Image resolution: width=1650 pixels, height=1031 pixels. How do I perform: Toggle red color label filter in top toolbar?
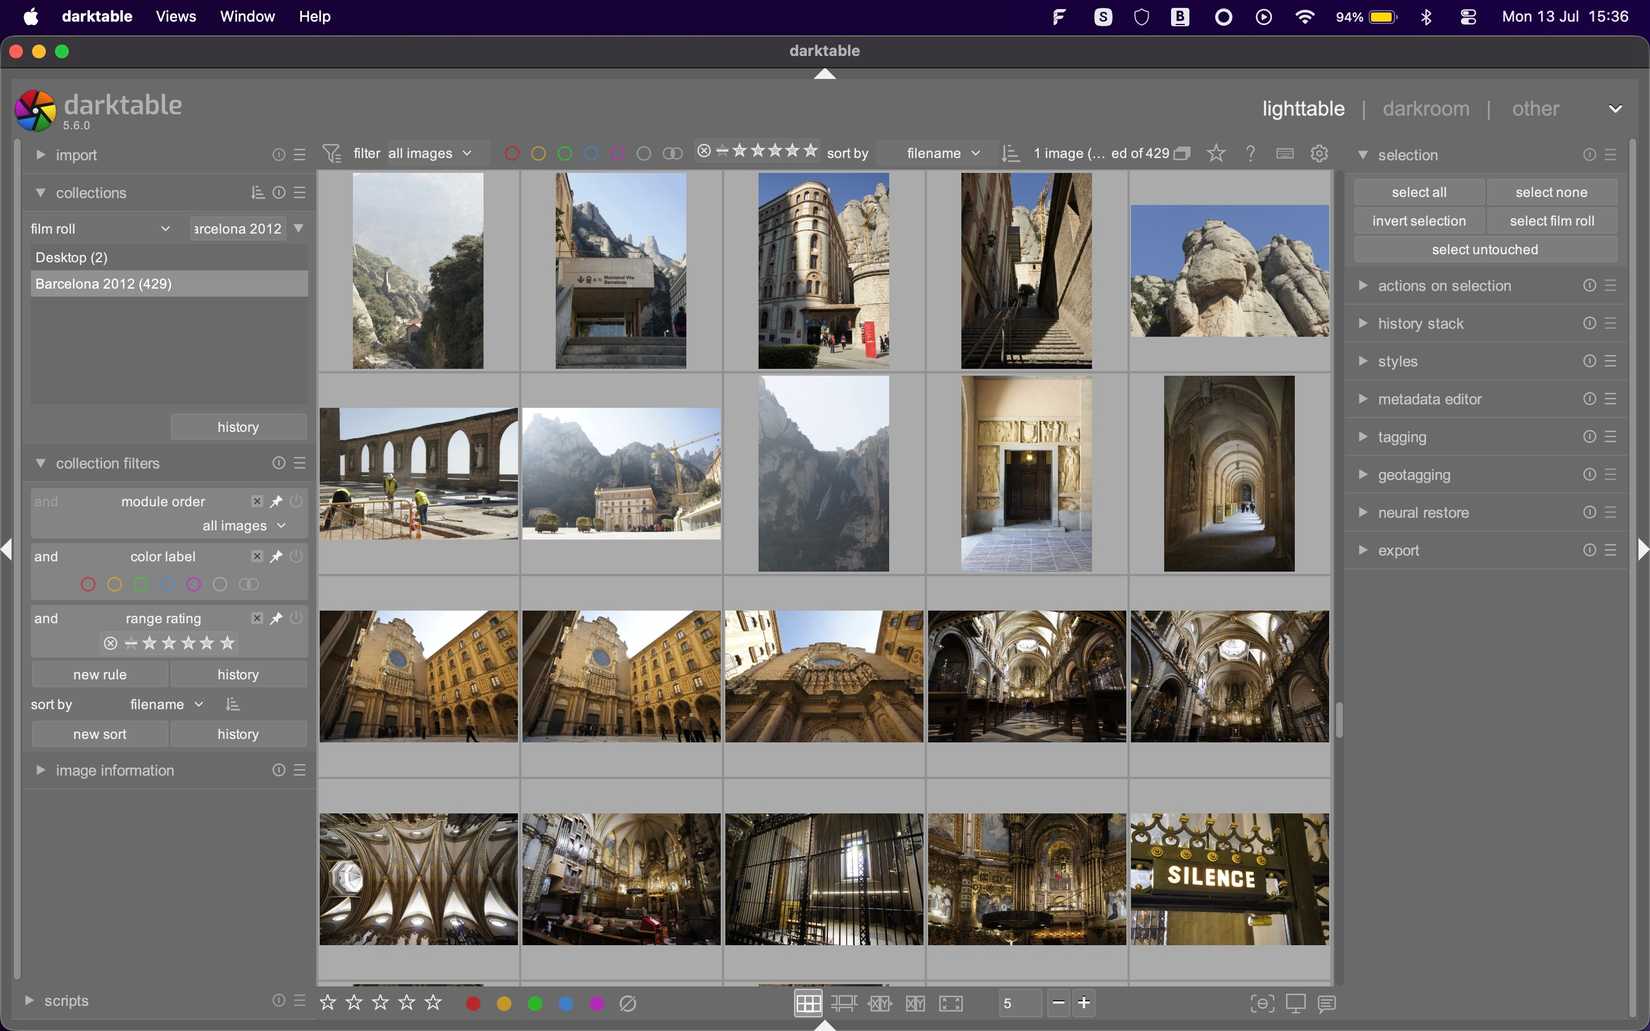pyautogui.click(x=512, y=153)
